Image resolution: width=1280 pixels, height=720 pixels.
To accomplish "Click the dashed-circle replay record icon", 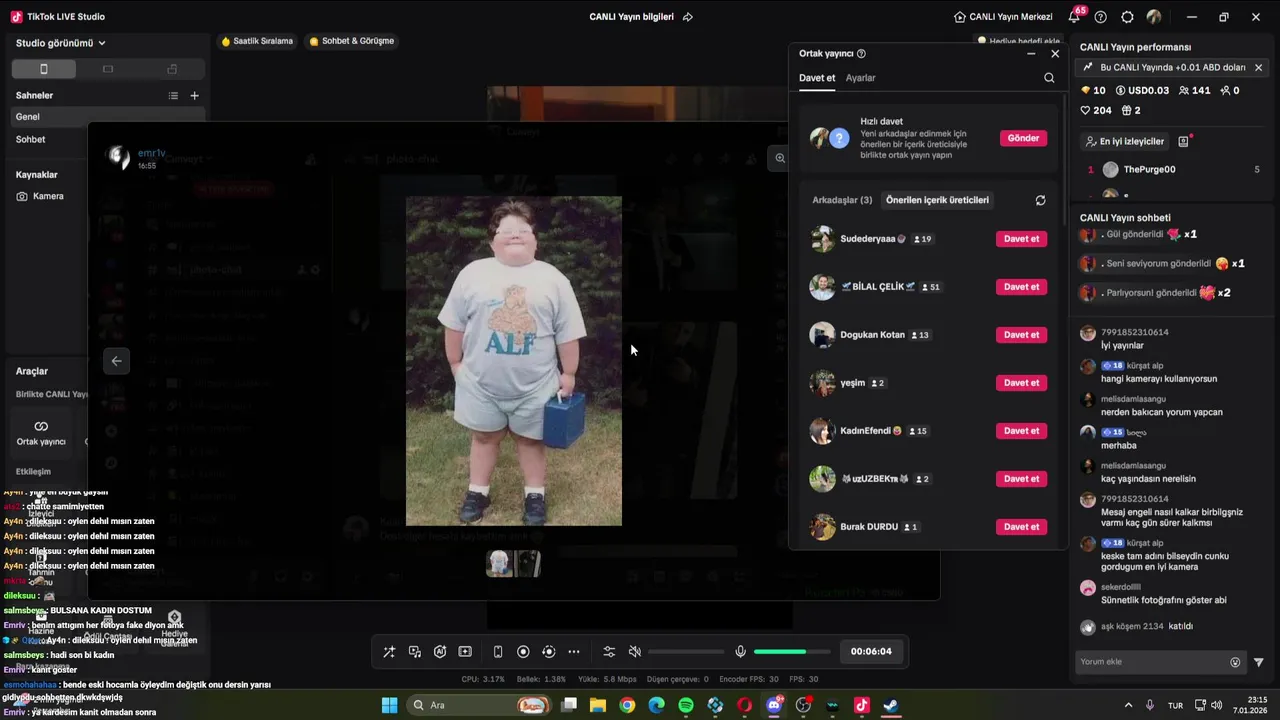I will point(548,652).
